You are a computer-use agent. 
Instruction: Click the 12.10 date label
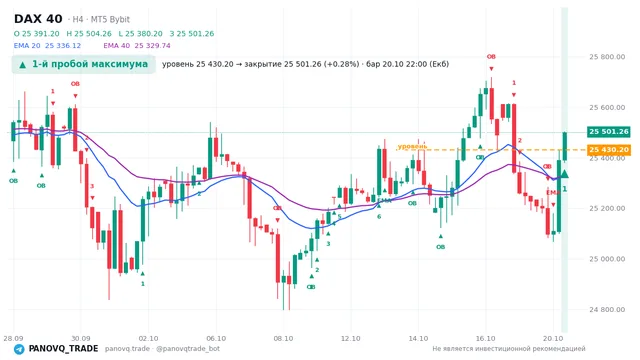[x=351, y=339]
